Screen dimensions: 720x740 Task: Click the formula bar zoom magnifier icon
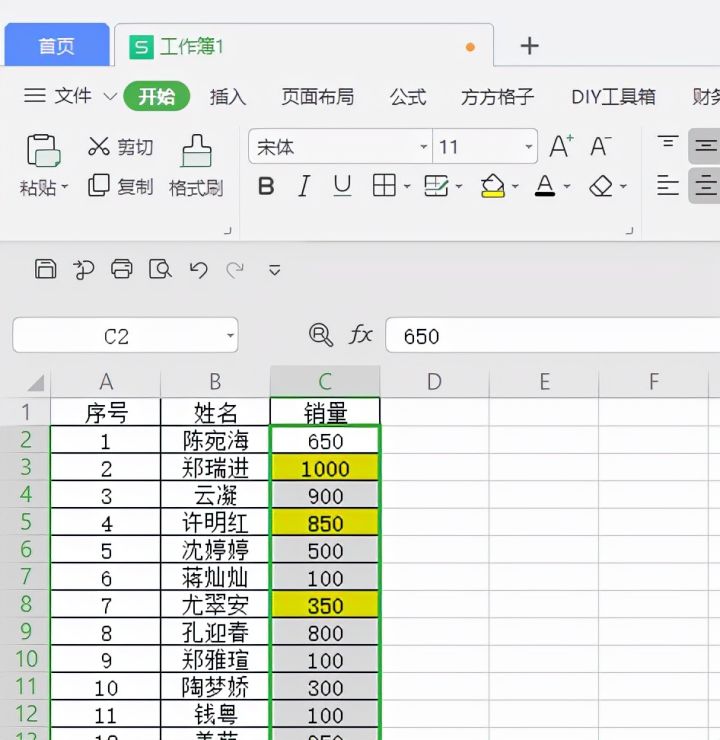click(x=321, y=335)
